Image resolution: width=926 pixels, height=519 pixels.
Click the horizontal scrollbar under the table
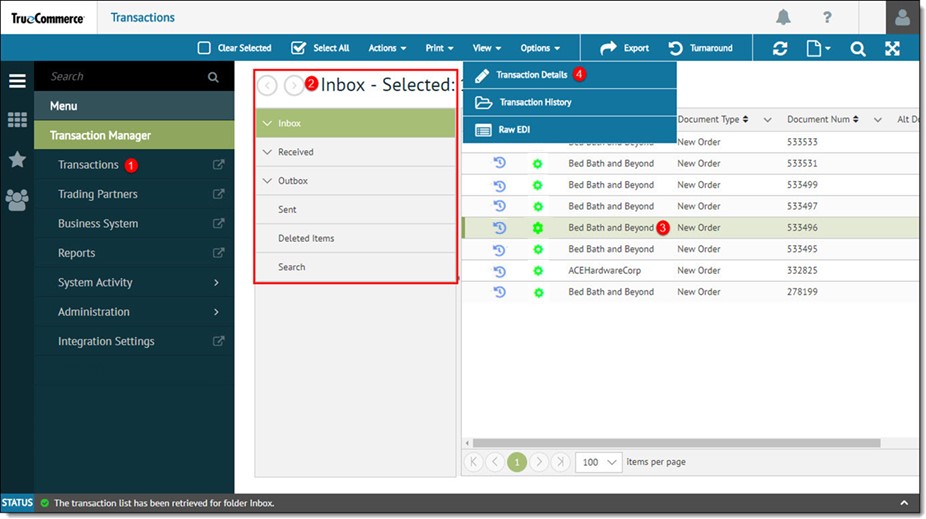[x=672, y=443]
